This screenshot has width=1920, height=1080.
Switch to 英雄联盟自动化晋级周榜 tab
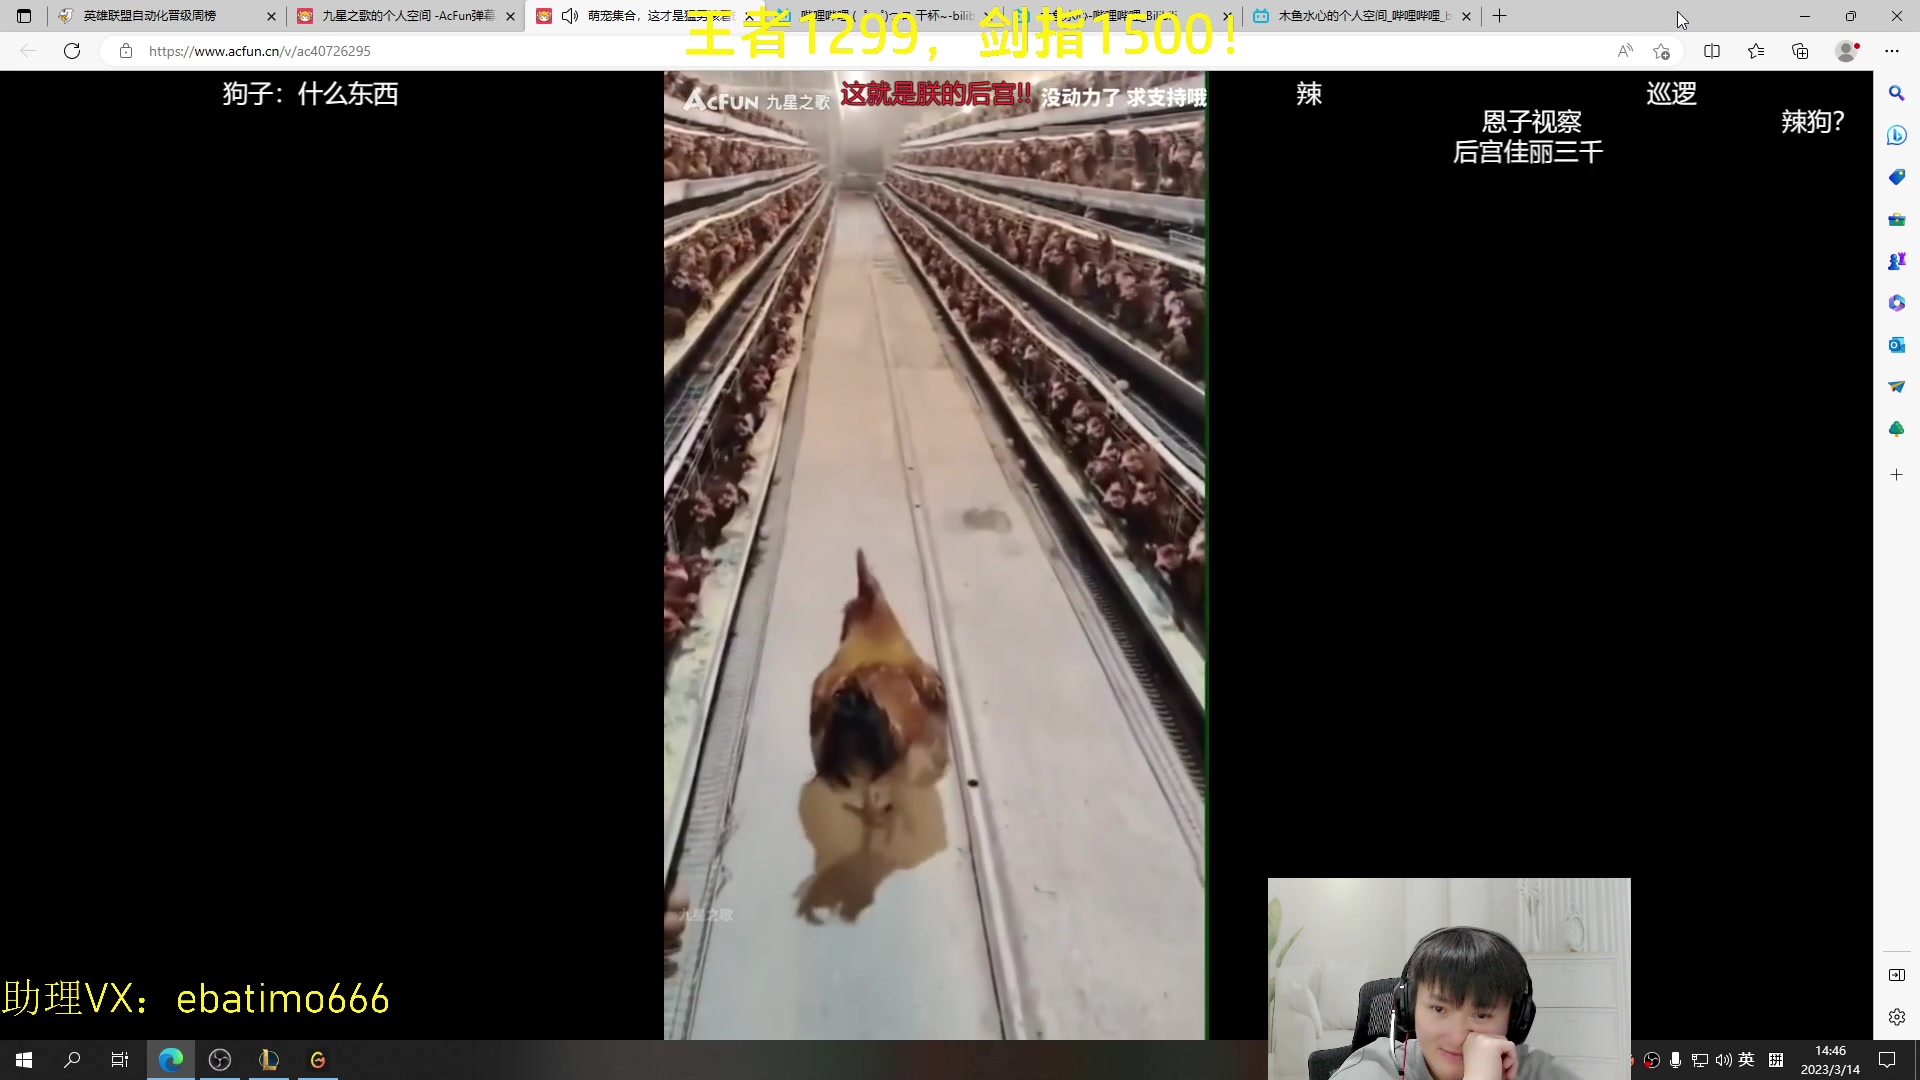click(150, 16)
